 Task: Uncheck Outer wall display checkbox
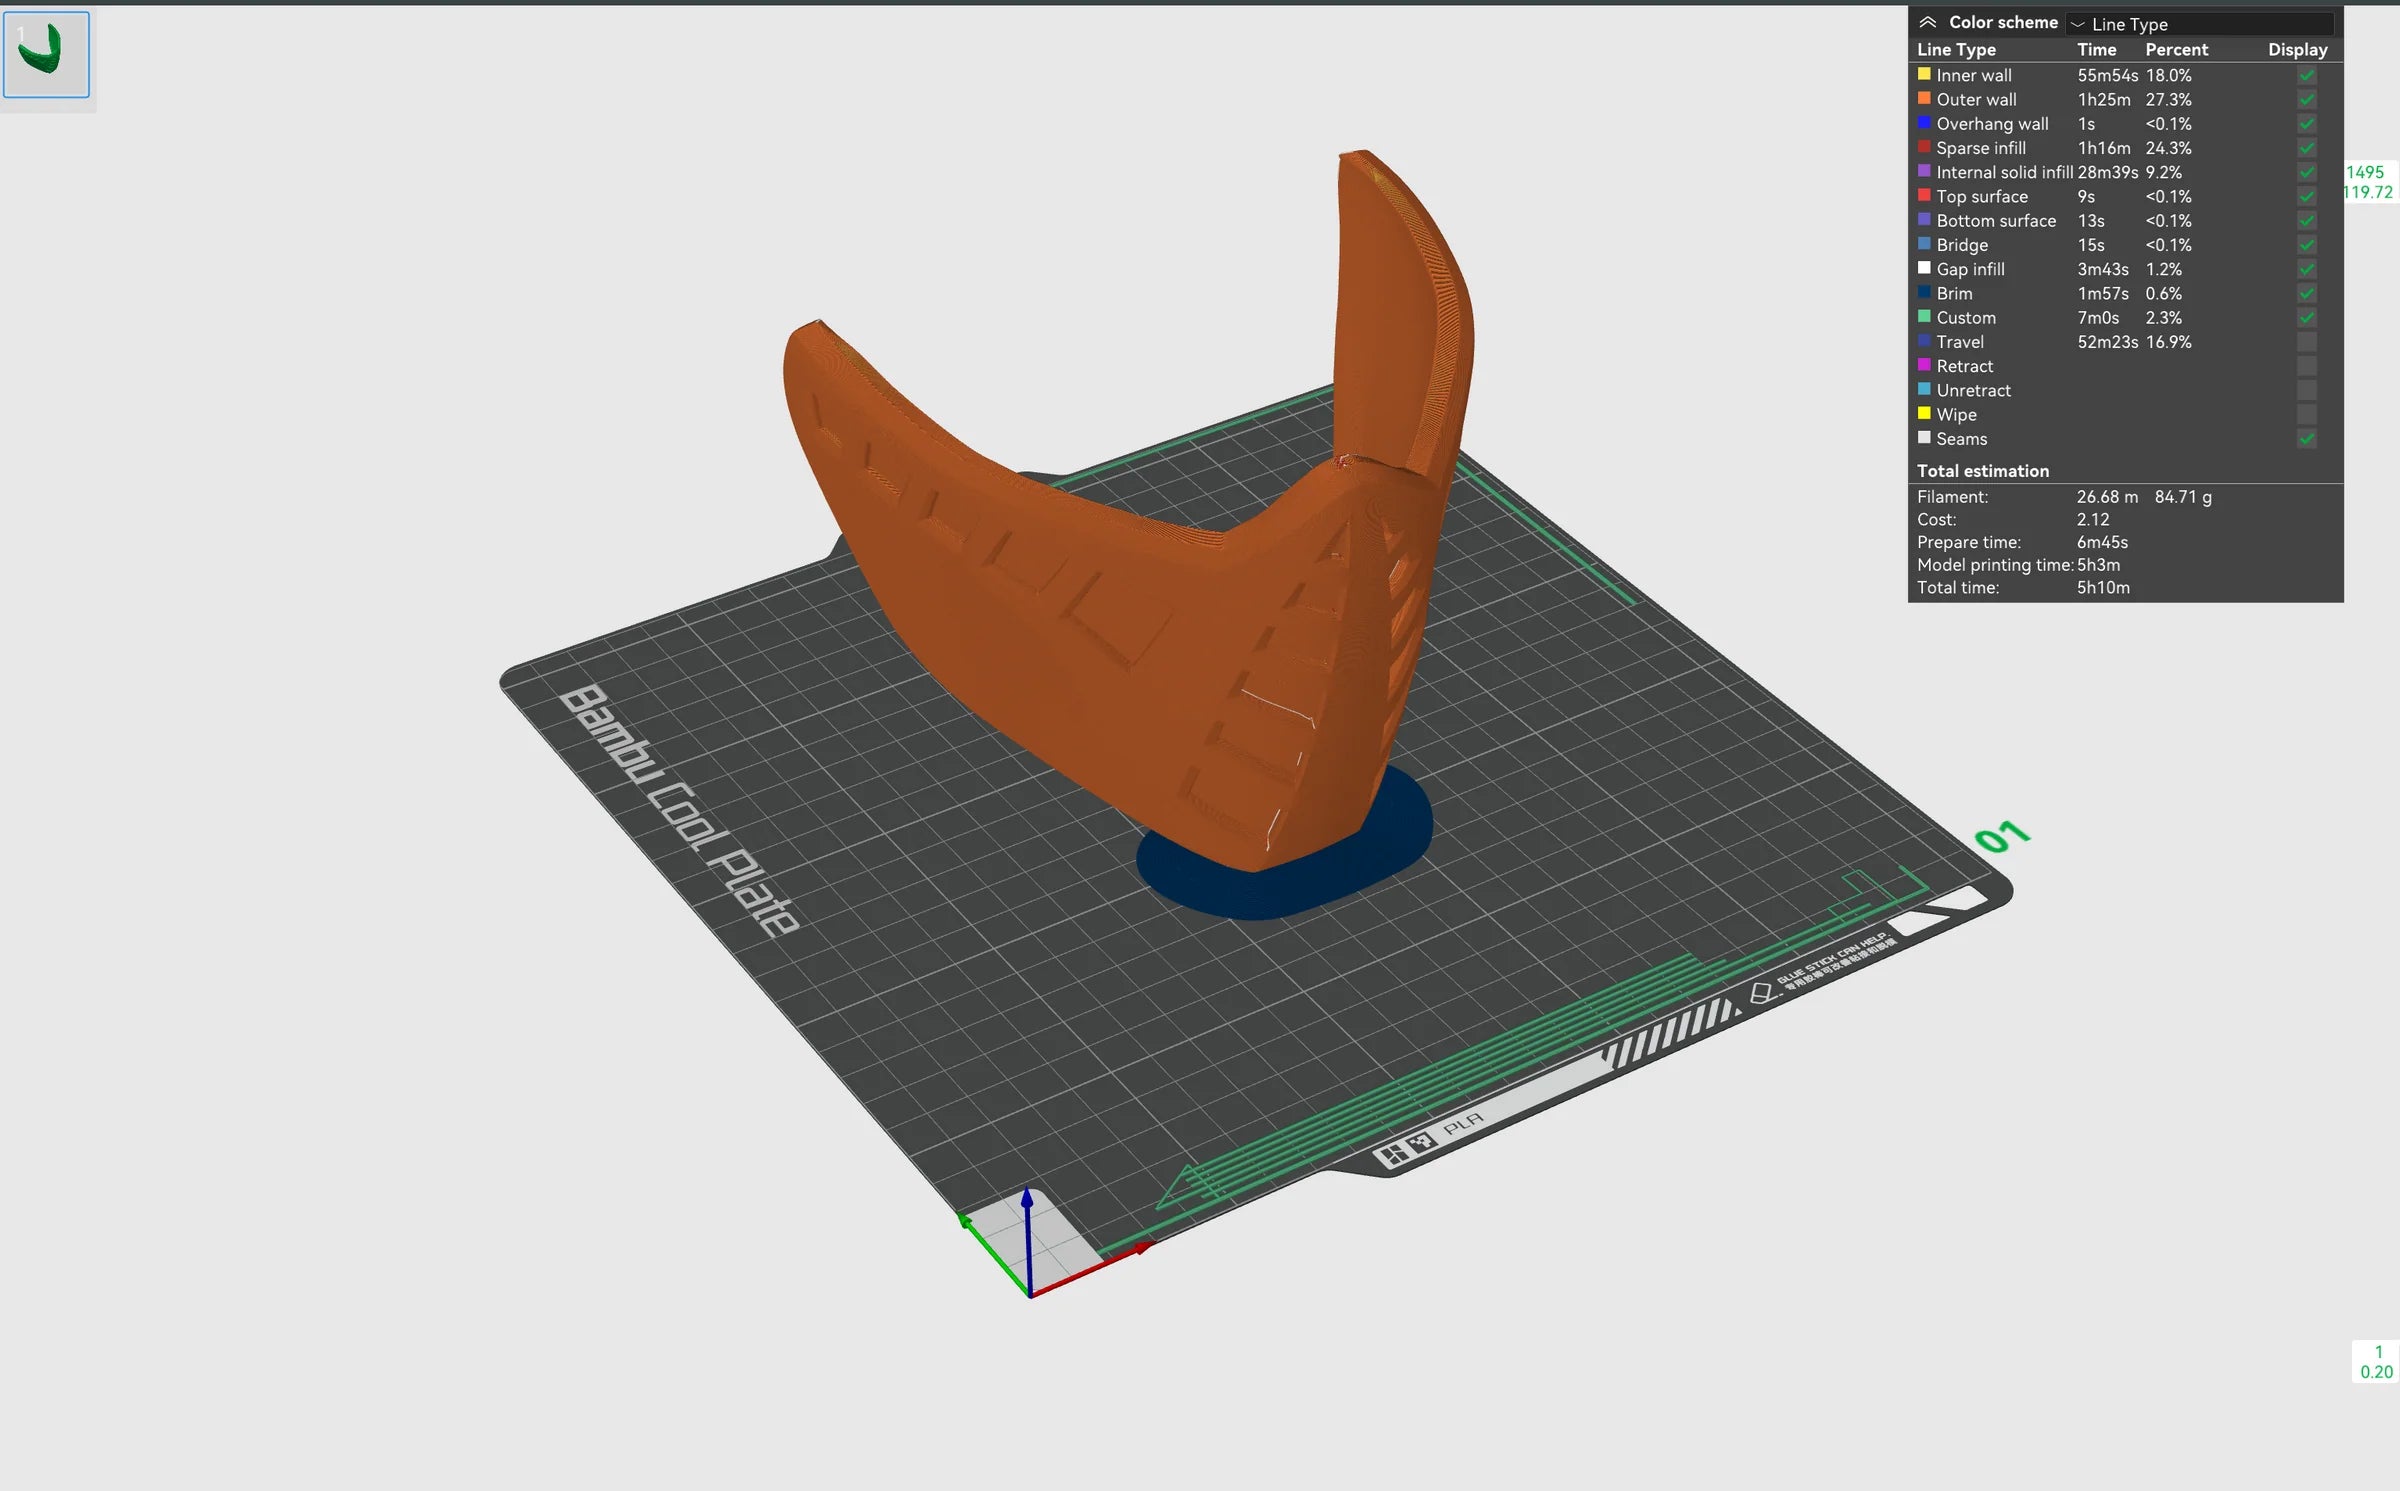pos(2306,99)
